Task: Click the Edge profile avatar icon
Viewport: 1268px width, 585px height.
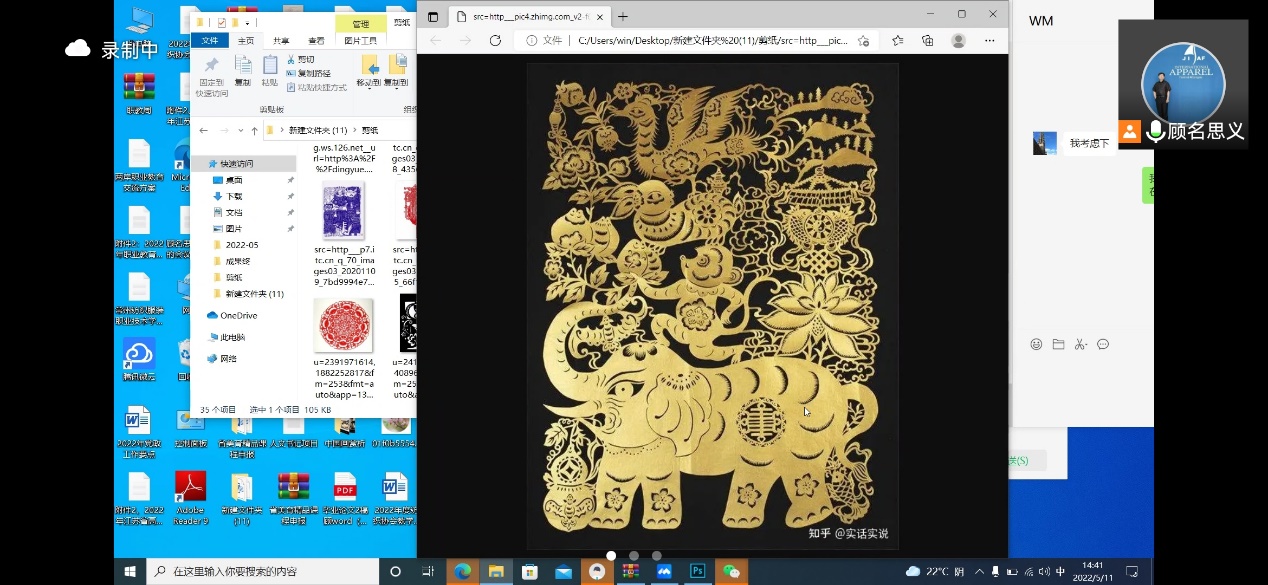Action: (959, 41)
